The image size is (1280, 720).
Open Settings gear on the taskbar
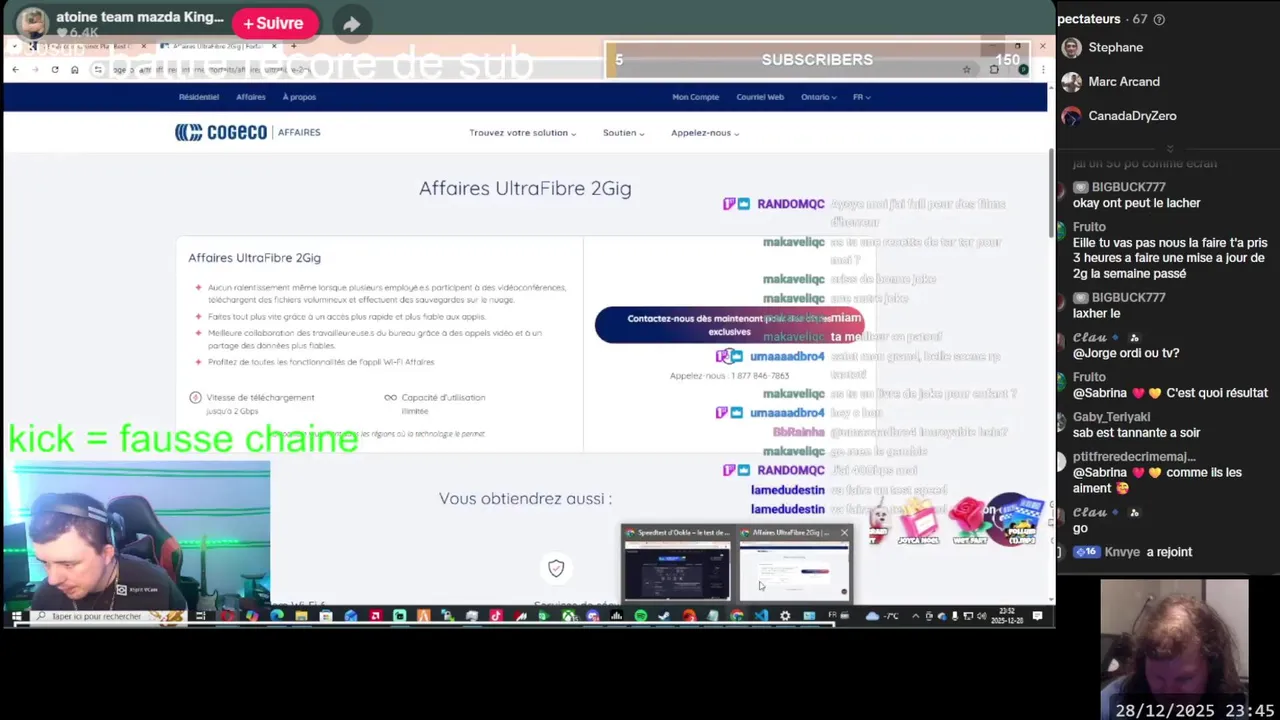[785, 616]
